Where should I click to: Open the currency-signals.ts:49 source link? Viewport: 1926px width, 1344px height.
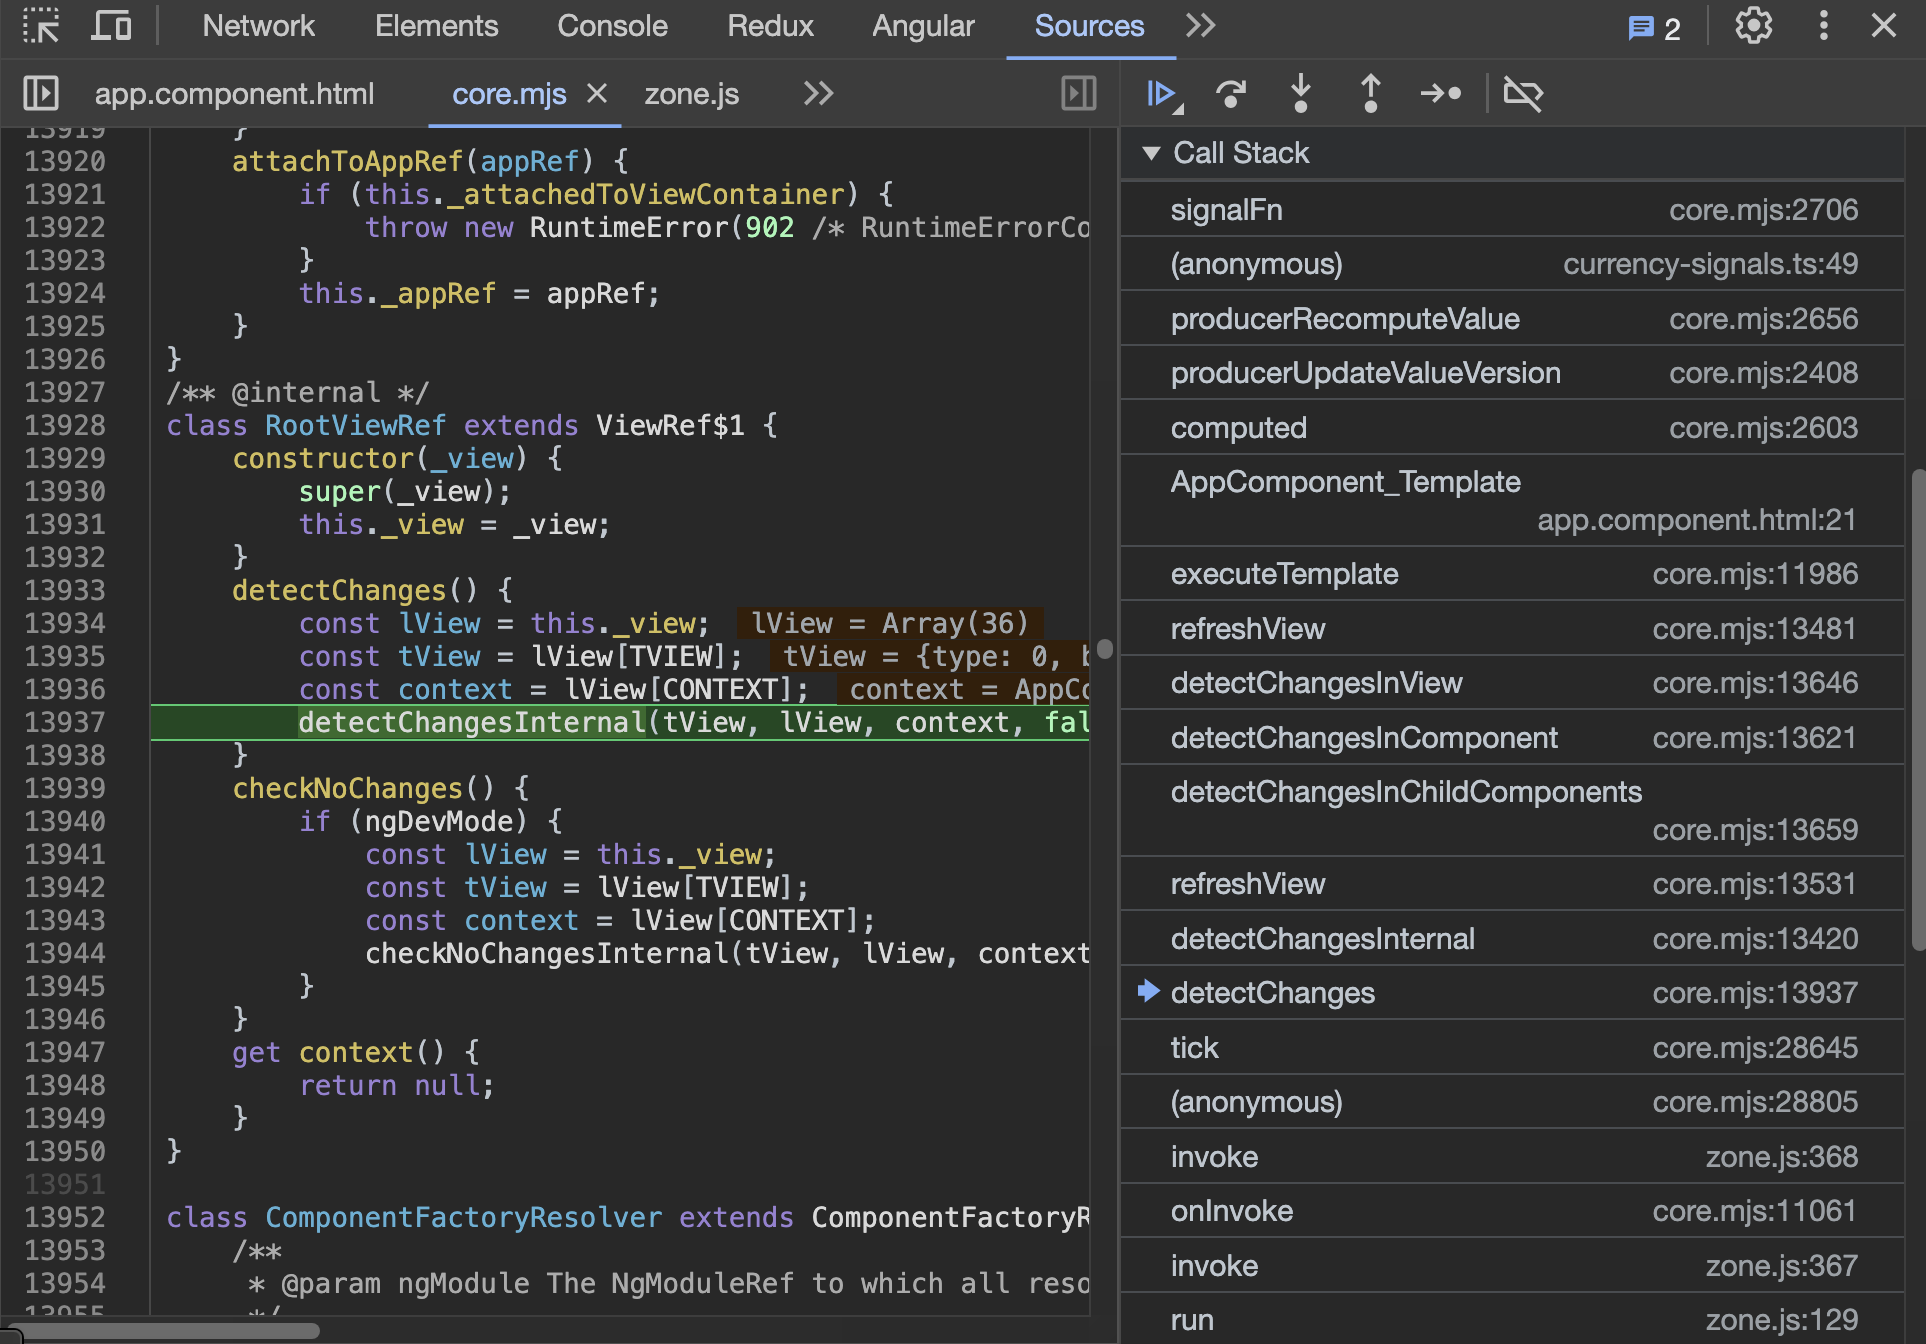pos(1710,264)
